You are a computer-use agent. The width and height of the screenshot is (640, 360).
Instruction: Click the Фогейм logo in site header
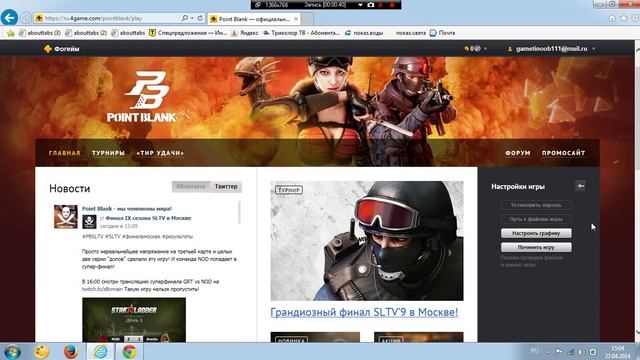coord(62,49)
